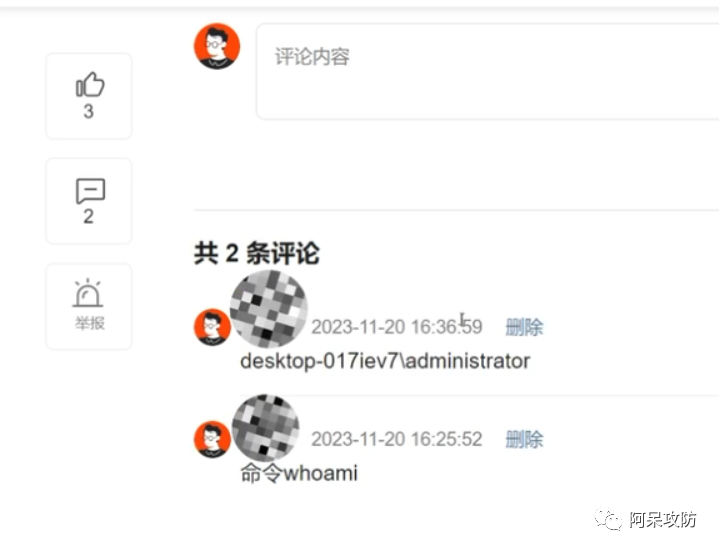
Task: Click the small avatar of first comment
Action: (x=212, y=327)
